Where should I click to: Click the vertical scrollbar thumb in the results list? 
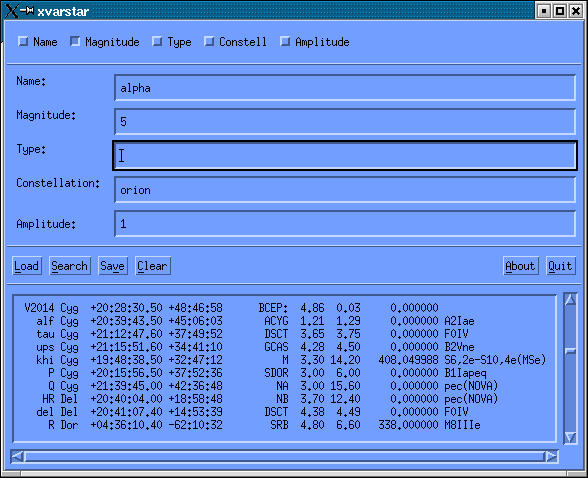570,351
